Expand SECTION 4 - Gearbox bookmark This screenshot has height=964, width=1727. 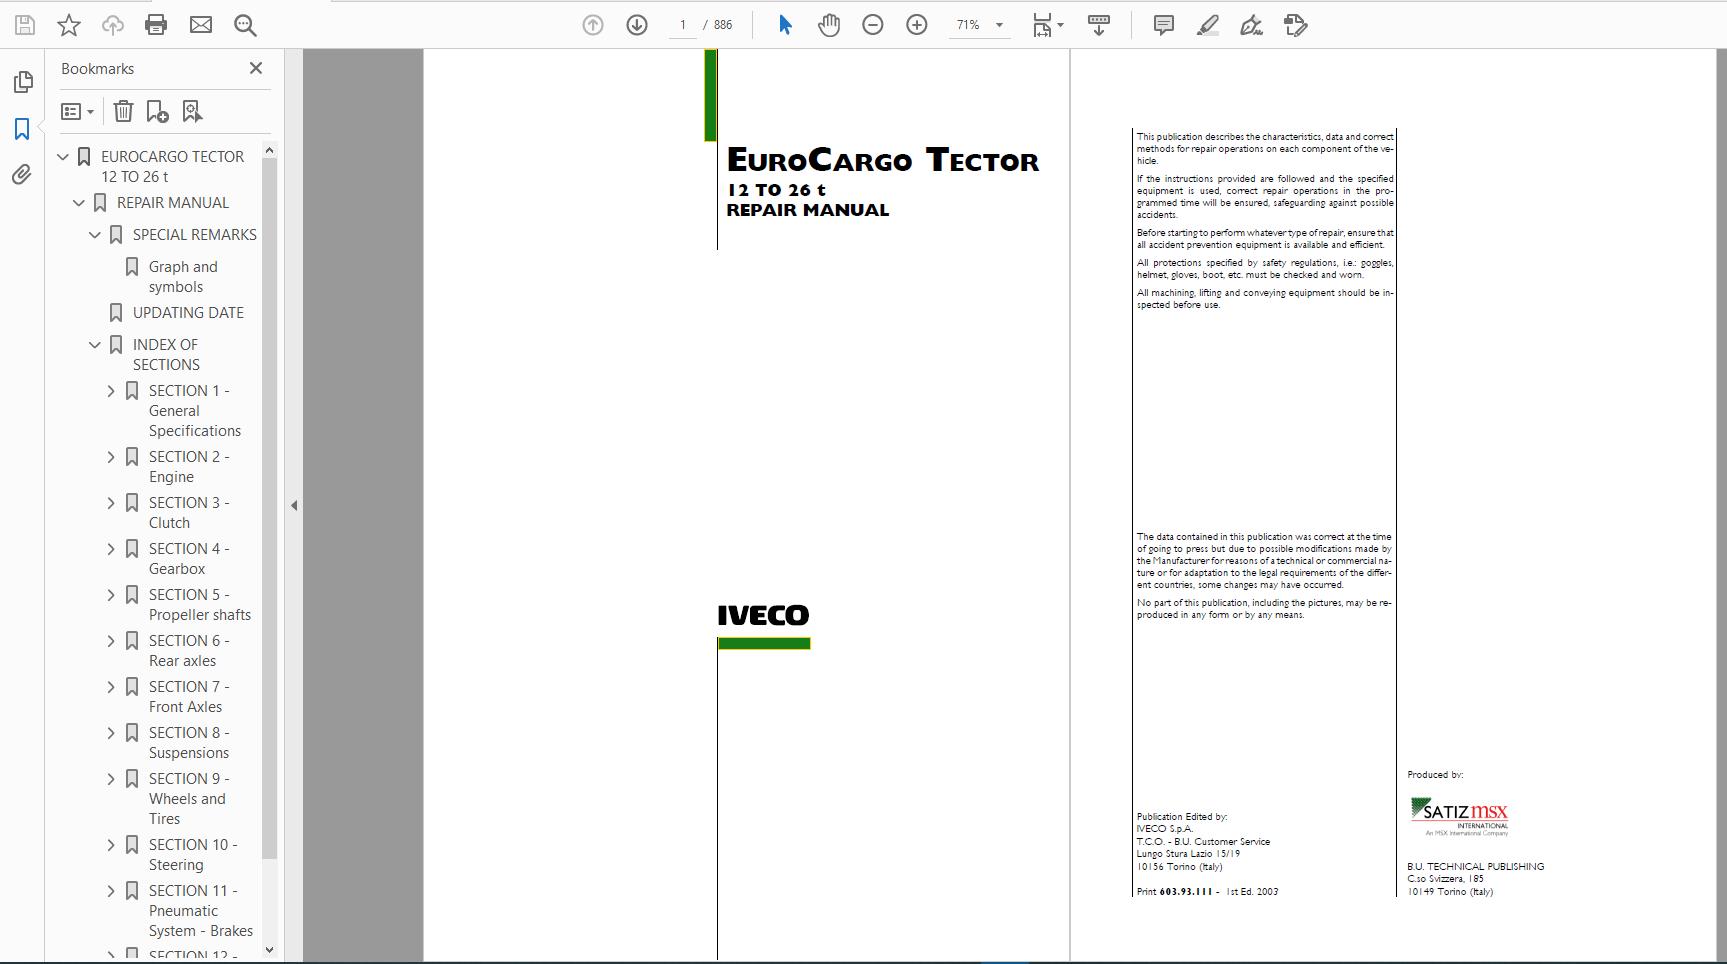point(111,549)
